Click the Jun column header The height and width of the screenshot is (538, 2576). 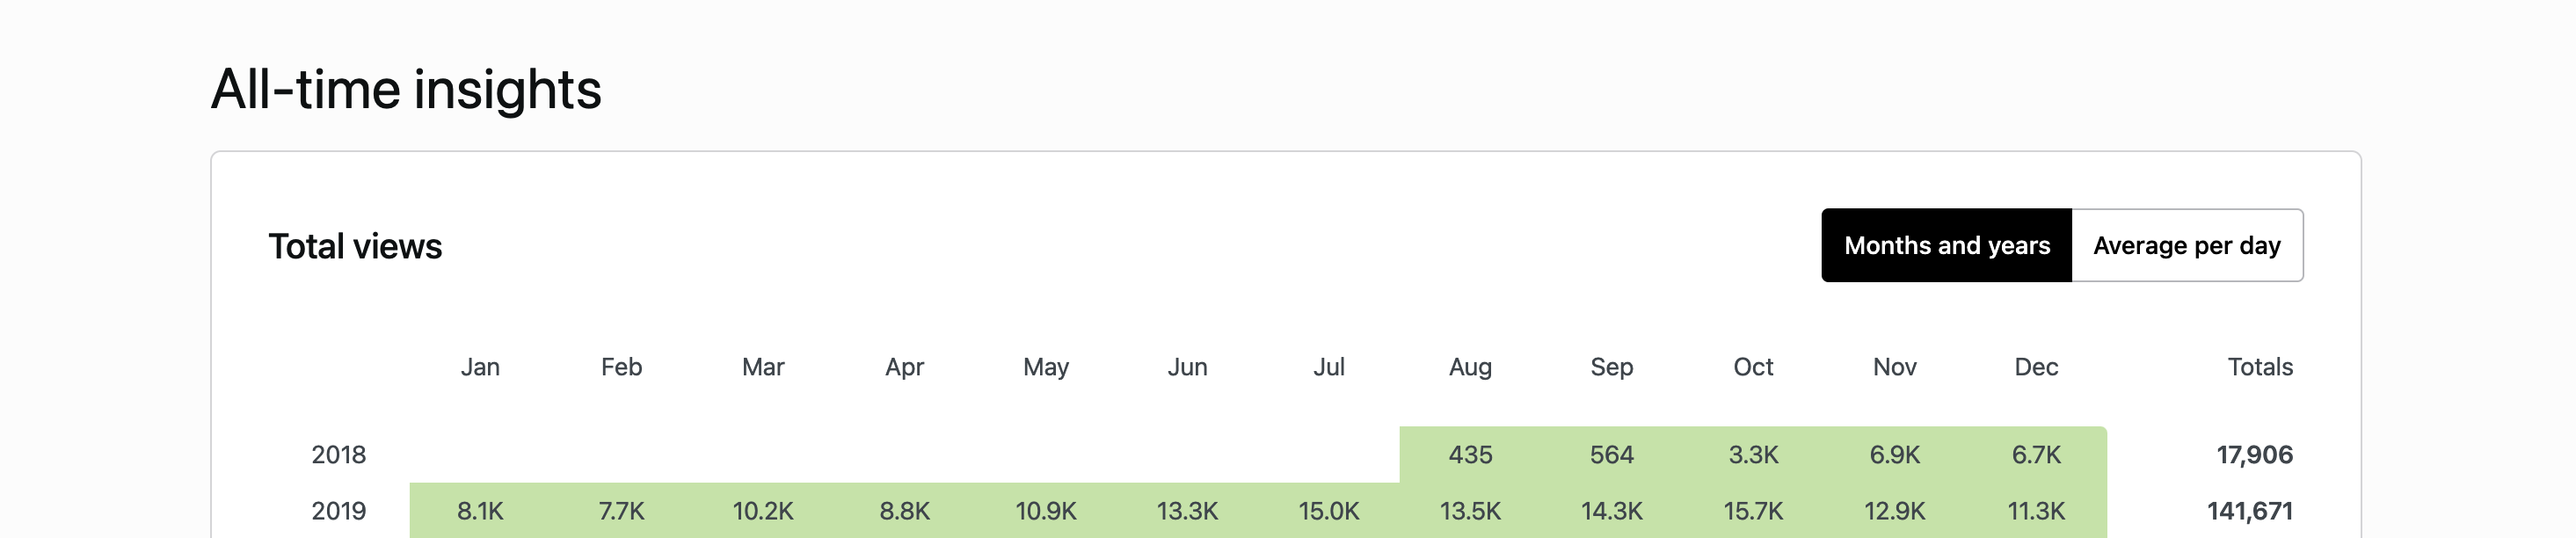(x=1187, y=367)
